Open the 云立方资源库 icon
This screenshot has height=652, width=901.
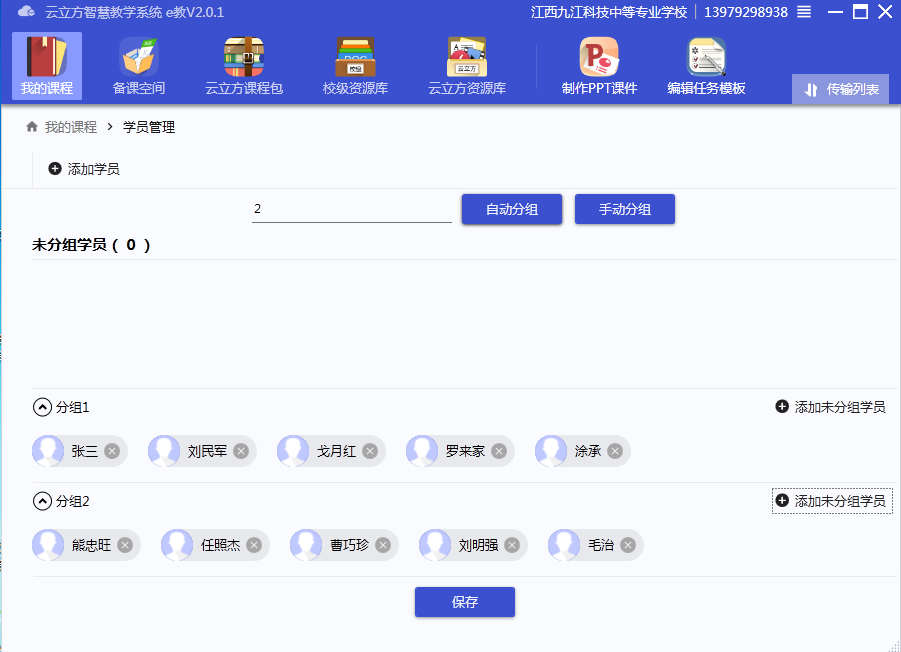click(467, 67)
